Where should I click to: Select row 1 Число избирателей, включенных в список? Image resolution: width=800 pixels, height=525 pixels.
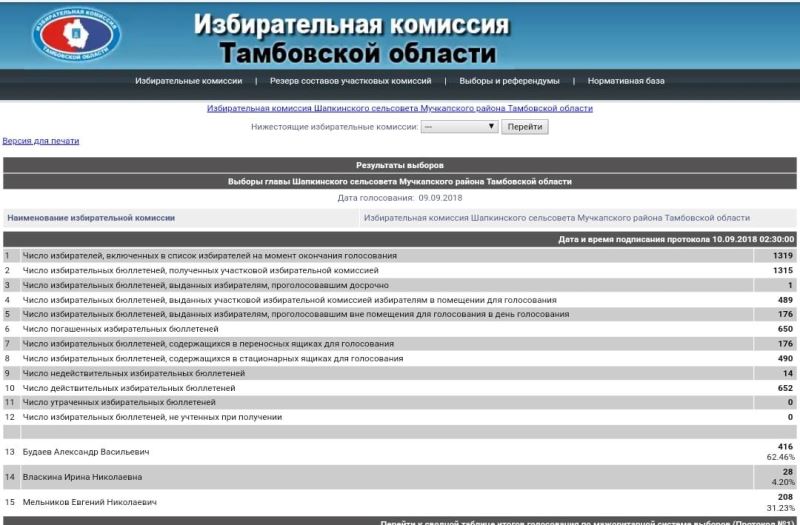pyautogui.click(x=399, y=255)
